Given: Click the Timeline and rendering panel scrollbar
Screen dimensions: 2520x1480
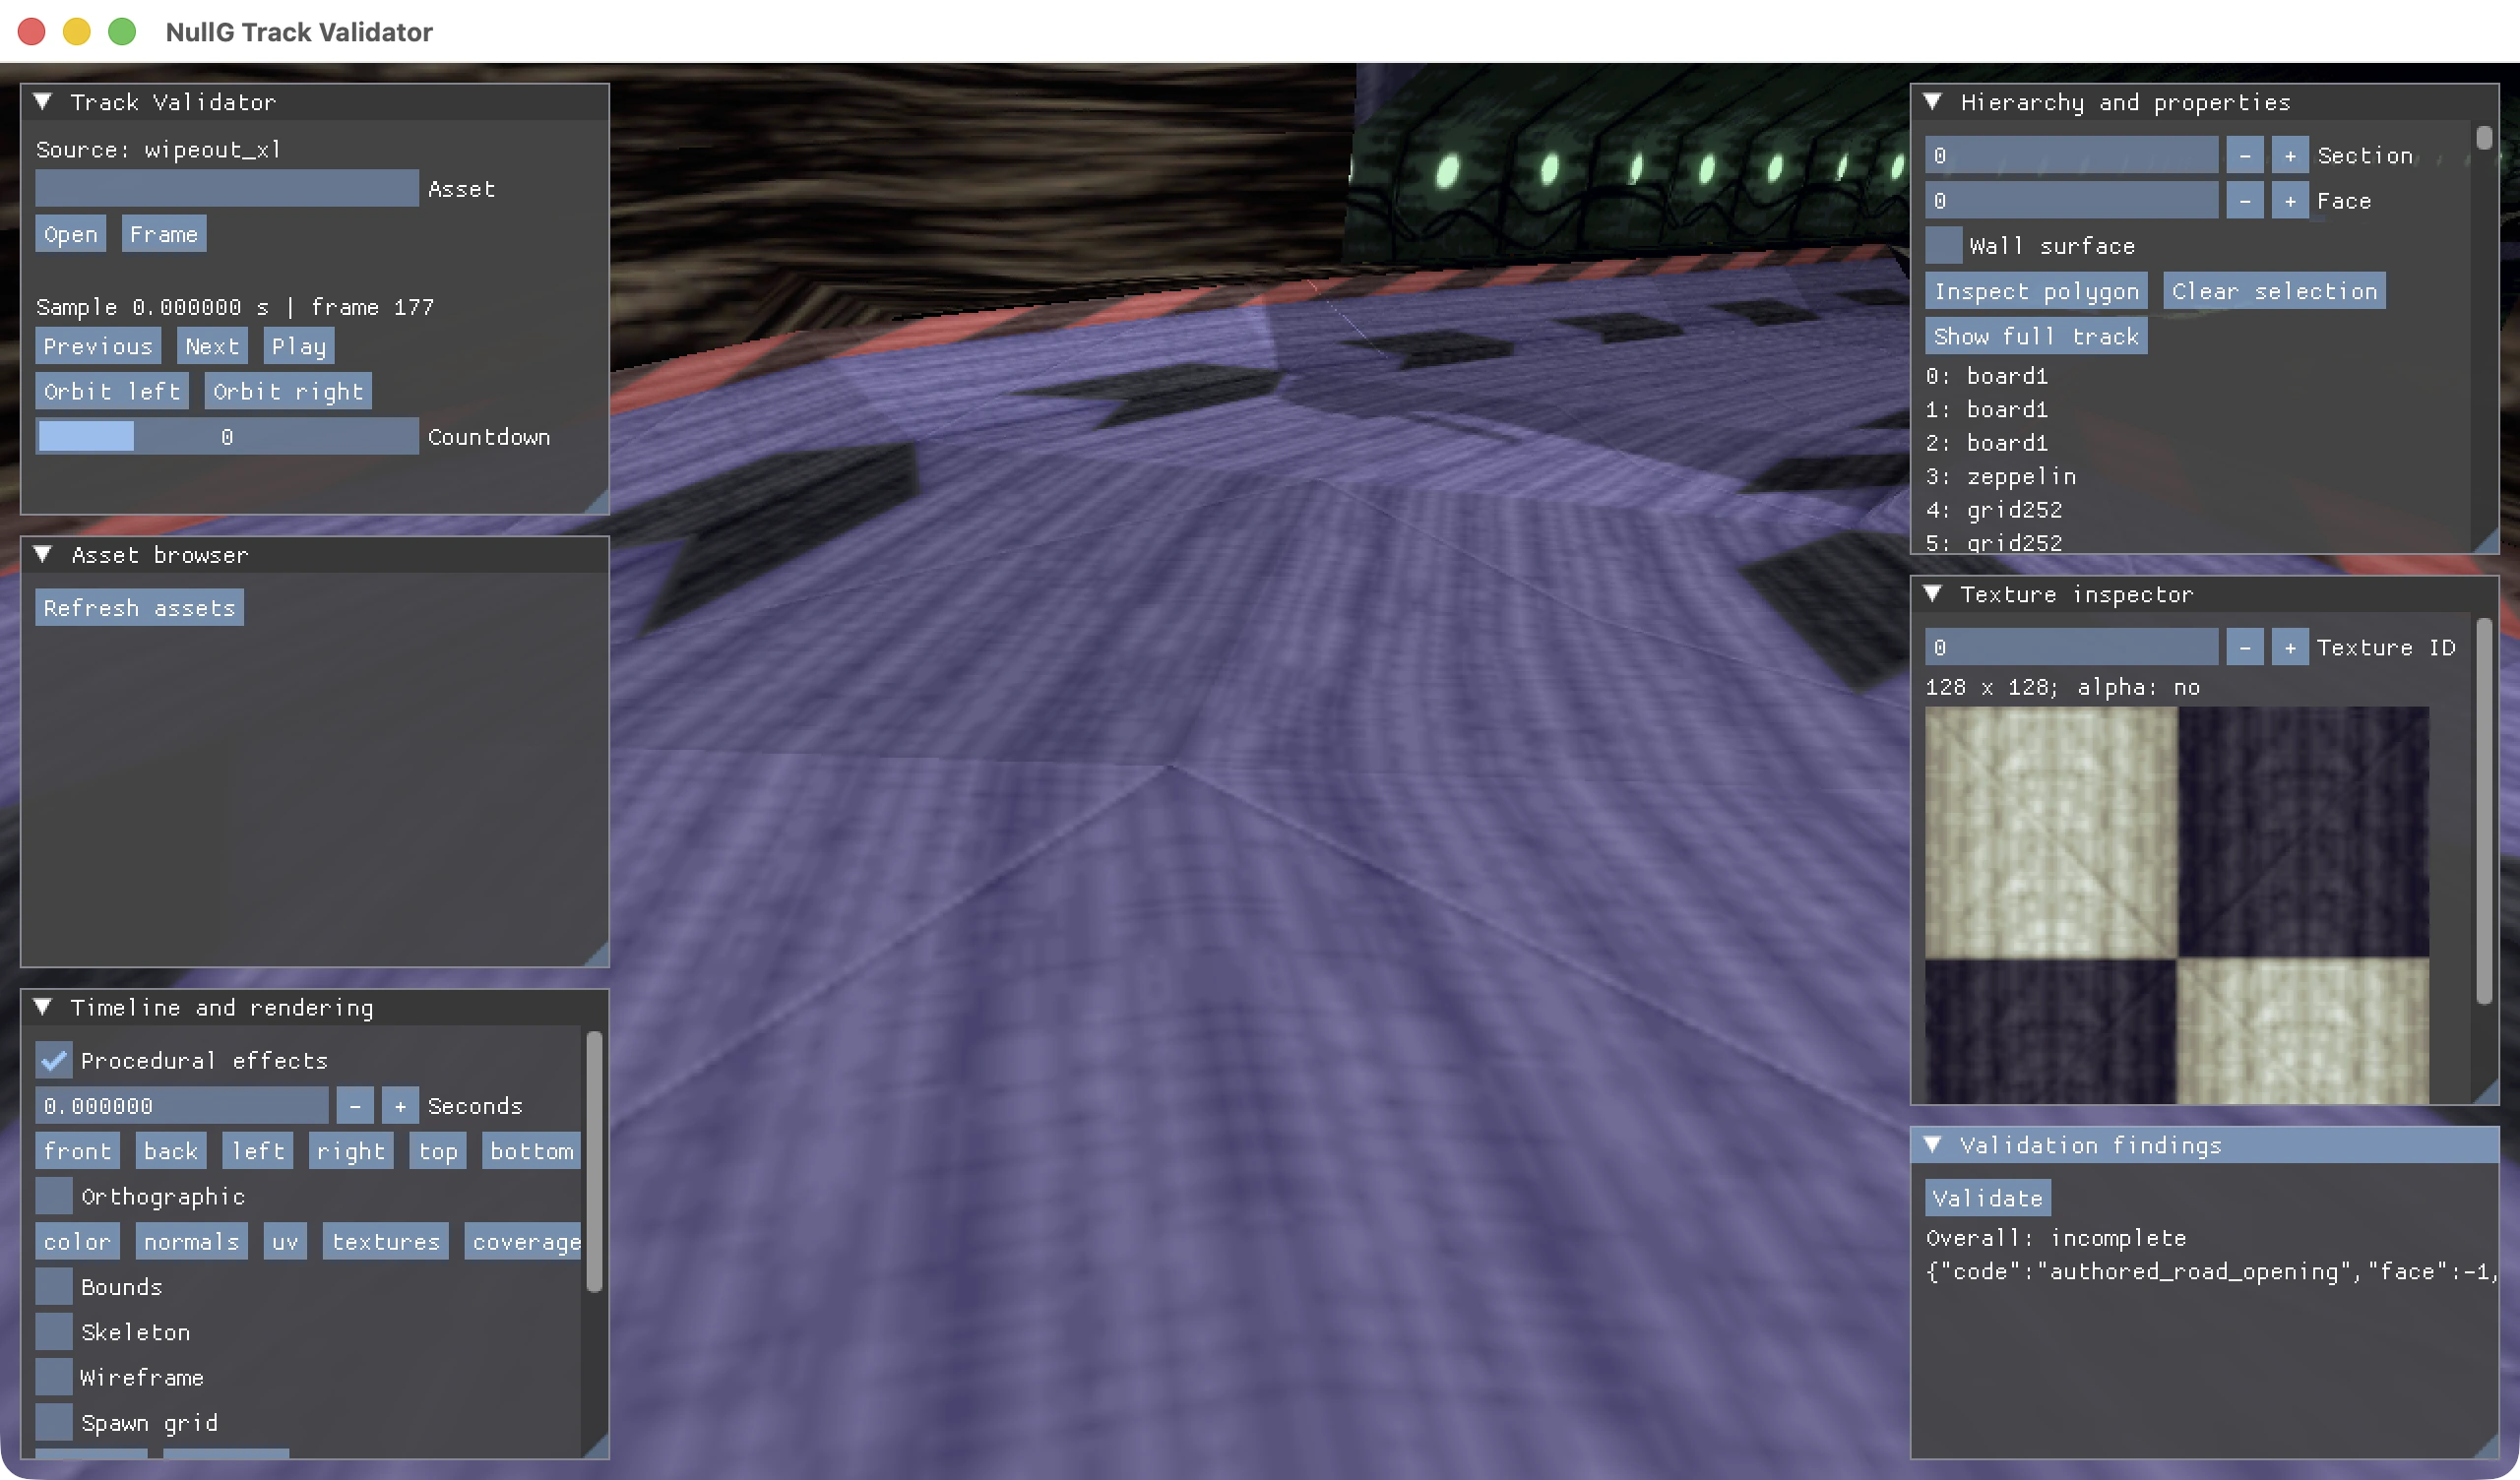Looking at the screenshot, I should (x=594, y=1162).
